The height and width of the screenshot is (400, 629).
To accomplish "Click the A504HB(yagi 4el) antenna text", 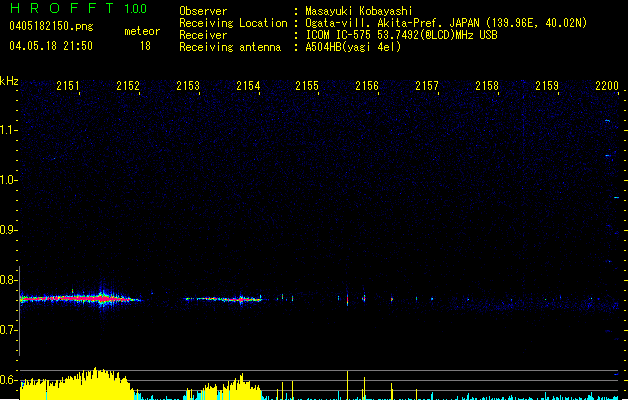I will tap(353, 47).
